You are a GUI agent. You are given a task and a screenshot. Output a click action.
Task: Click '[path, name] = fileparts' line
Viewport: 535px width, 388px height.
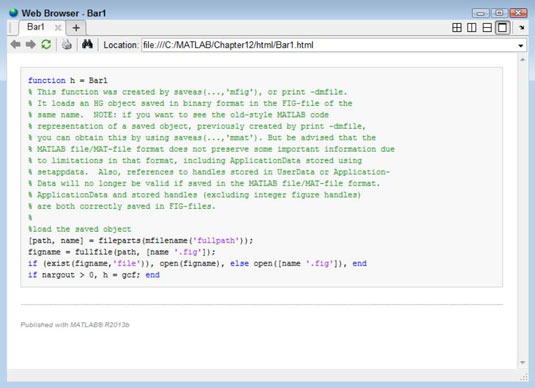point(141,241)
